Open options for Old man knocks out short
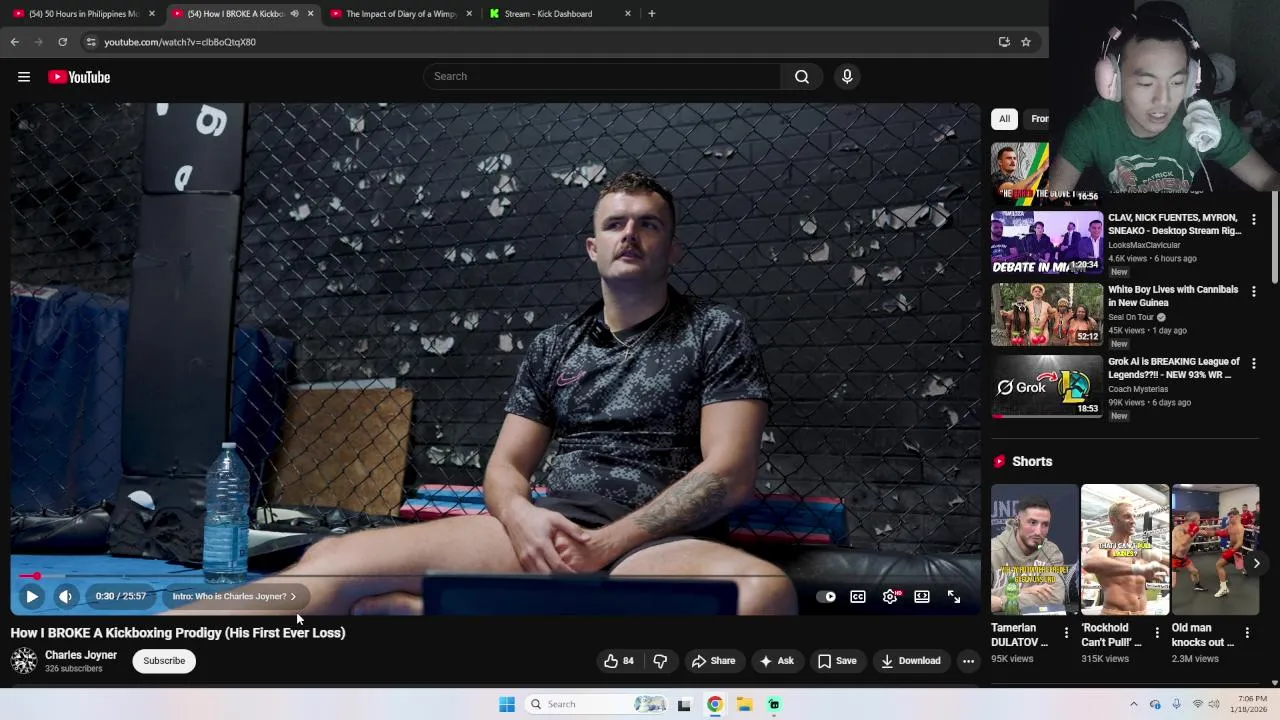 pos(1247,633)
